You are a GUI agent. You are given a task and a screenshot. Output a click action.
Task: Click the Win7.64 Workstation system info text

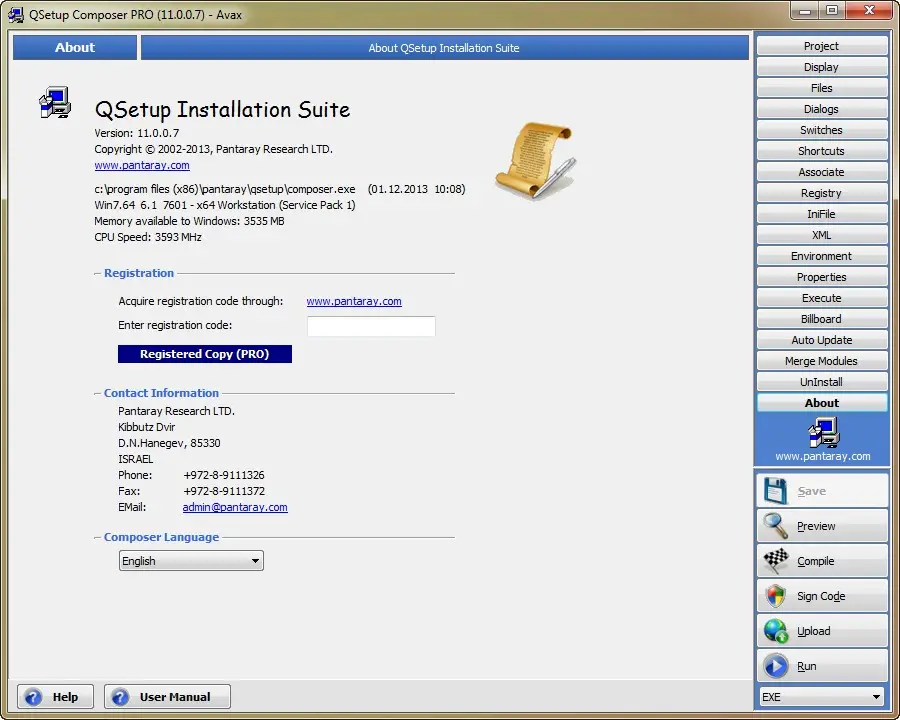point(225,205)
